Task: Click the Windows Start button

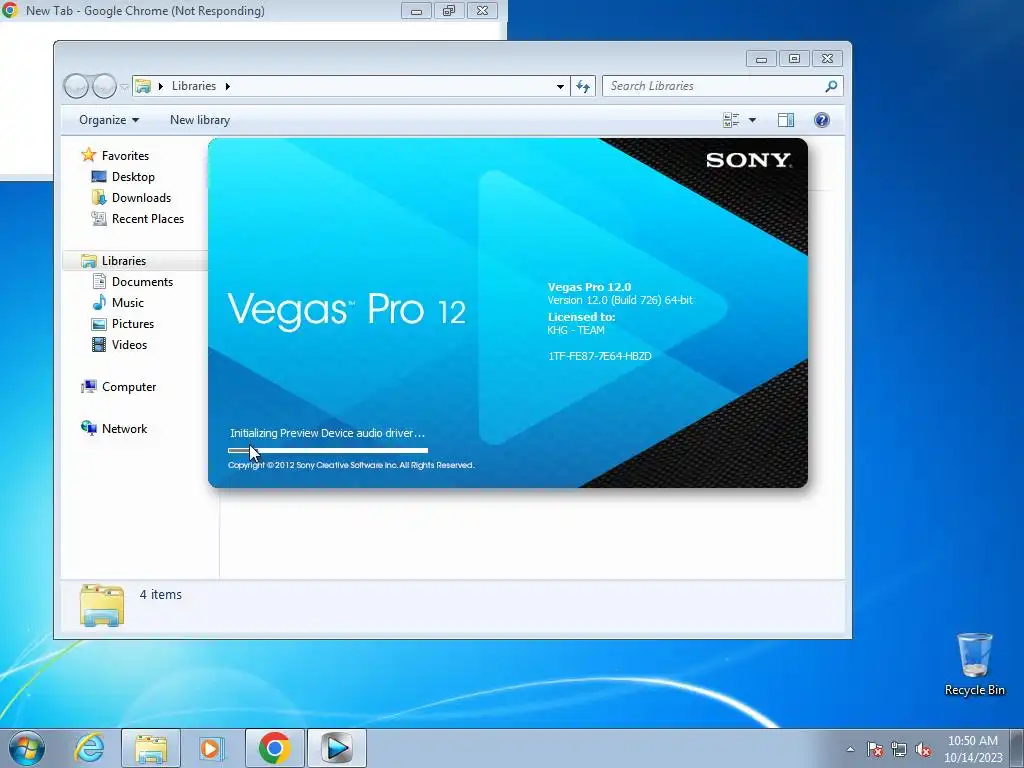Action: pyautogui.click(x=27, y=748)
